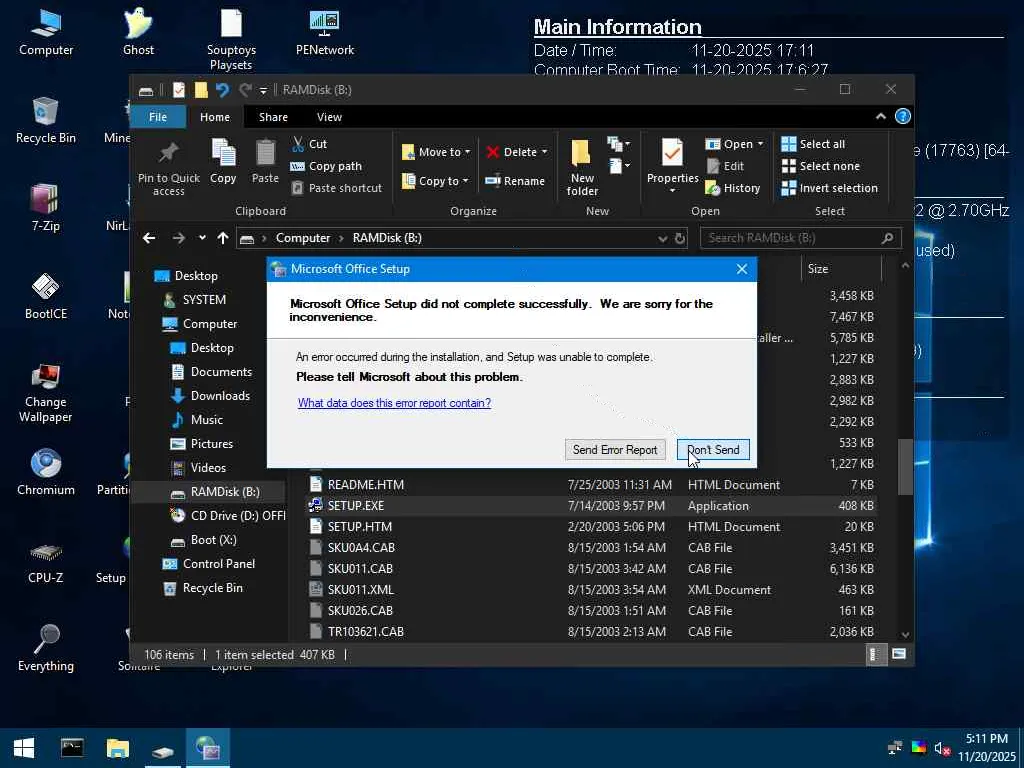
Task: Click the Size column header
Action: (x=840, y=268)
